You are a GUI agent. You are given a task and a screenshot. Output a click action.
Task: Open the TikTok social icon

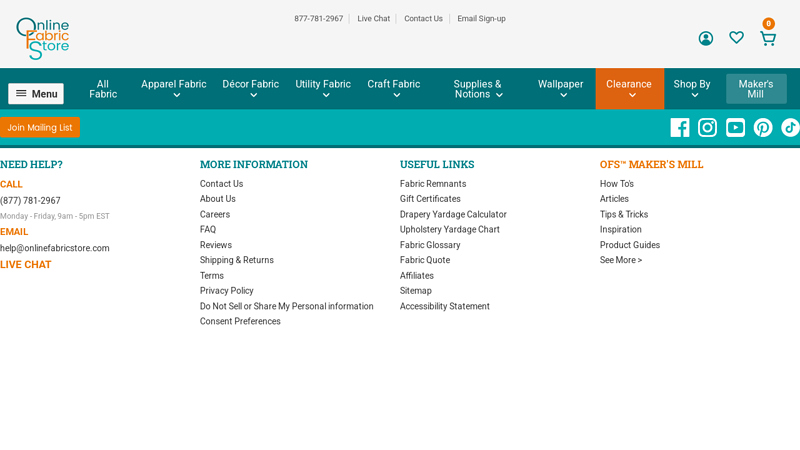[789, 127]
